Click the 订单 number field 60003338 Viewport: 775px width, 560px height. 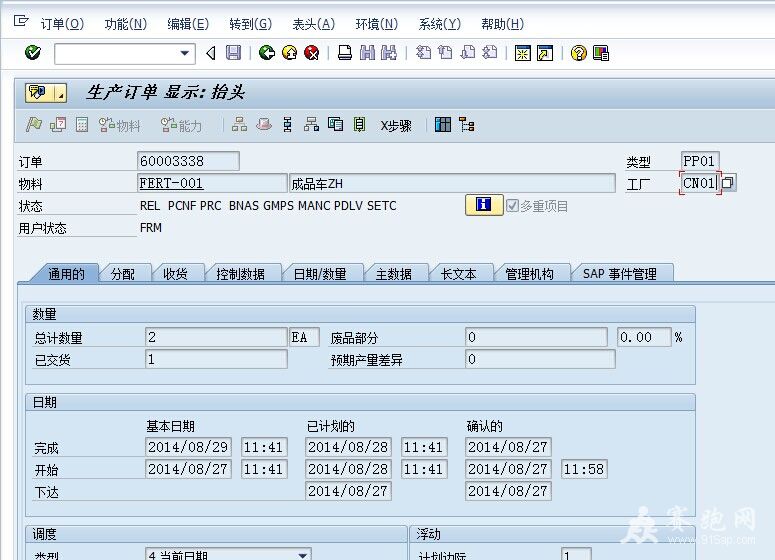click(x=188, y=161)
